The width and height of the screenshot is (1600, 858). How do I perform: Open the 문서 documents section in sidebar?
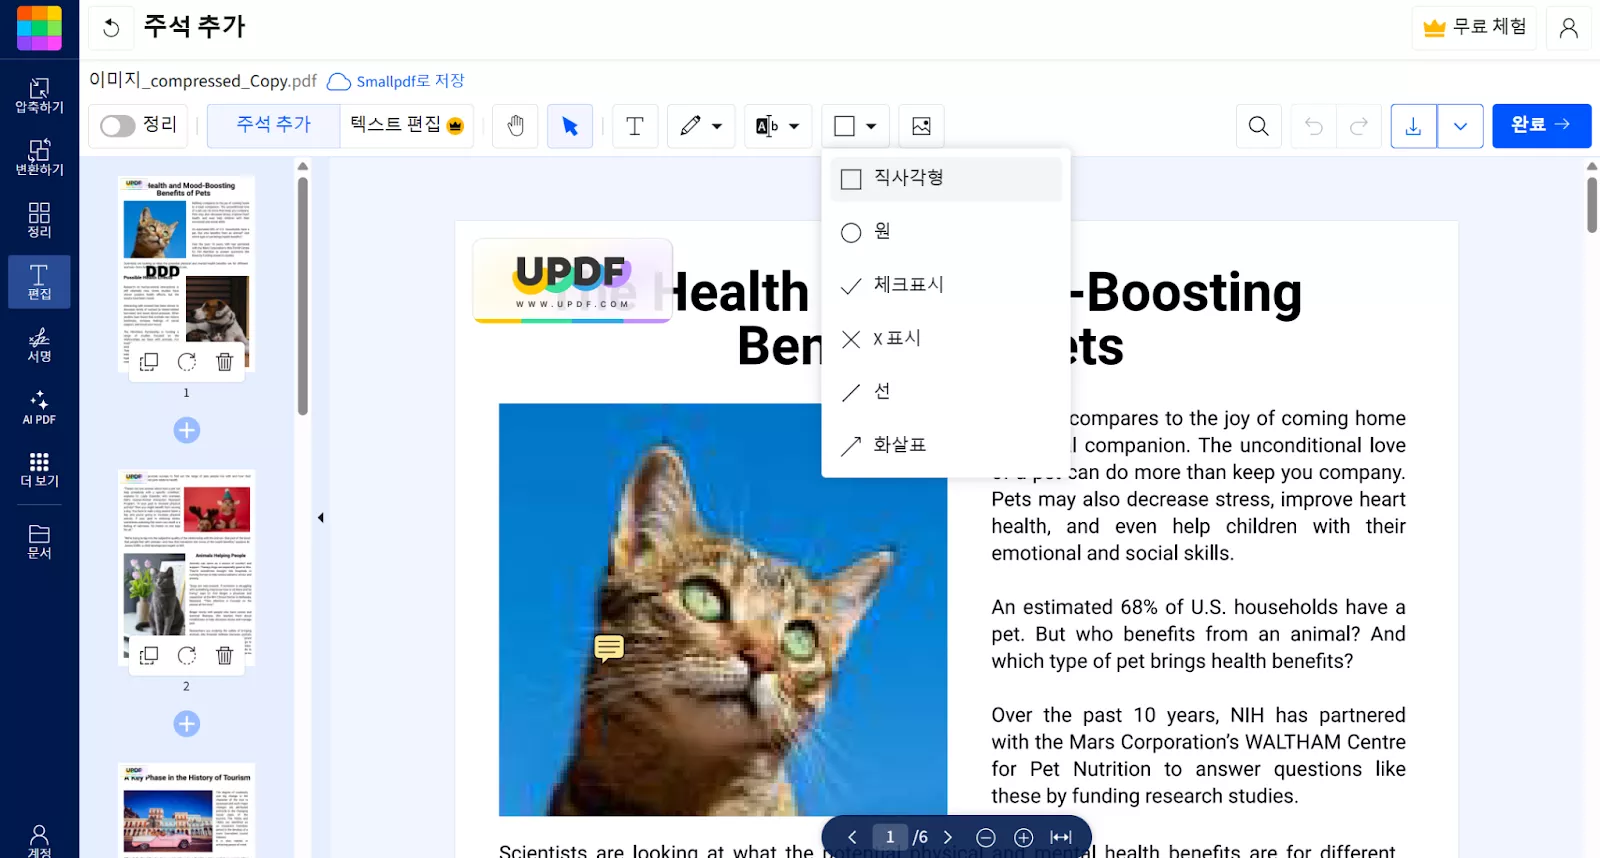click(39, 541)
